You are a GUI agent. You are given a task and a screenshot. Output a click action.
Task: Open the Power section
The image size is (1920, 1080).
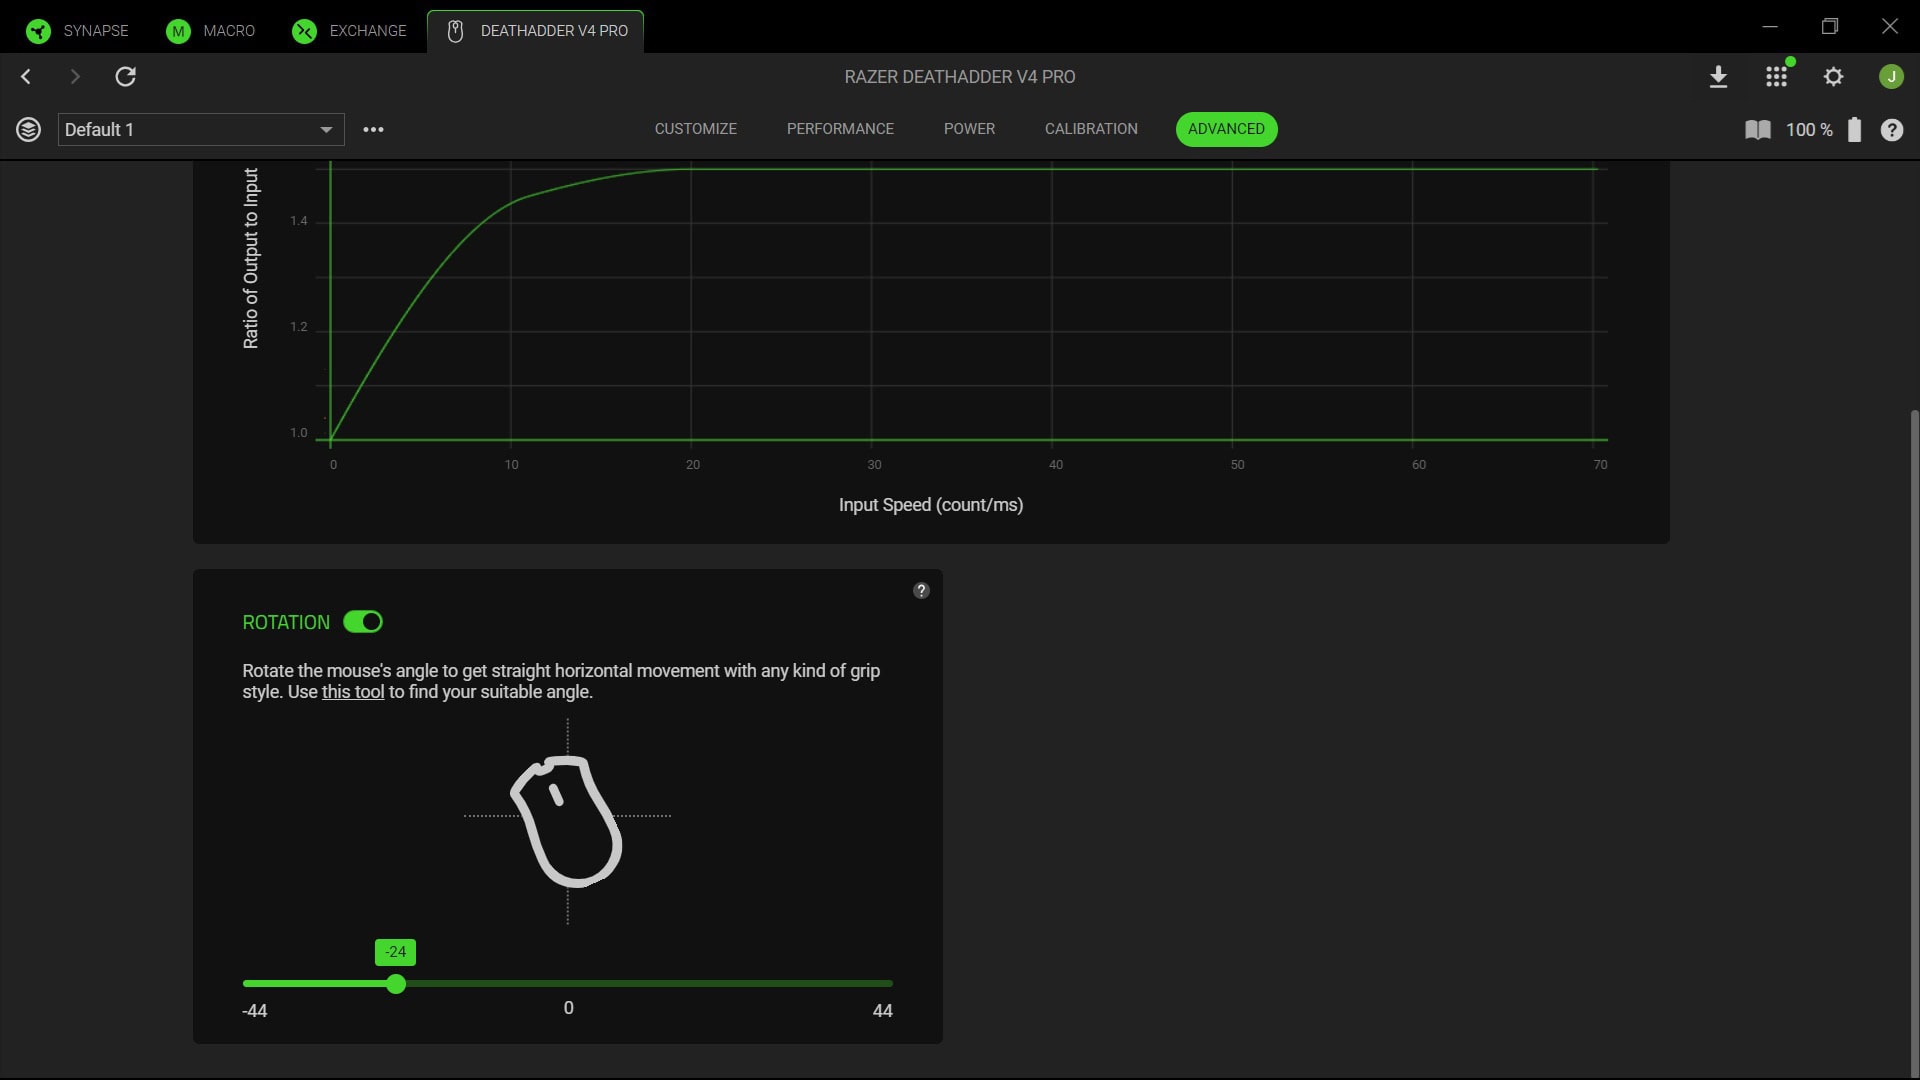(969, 129)
